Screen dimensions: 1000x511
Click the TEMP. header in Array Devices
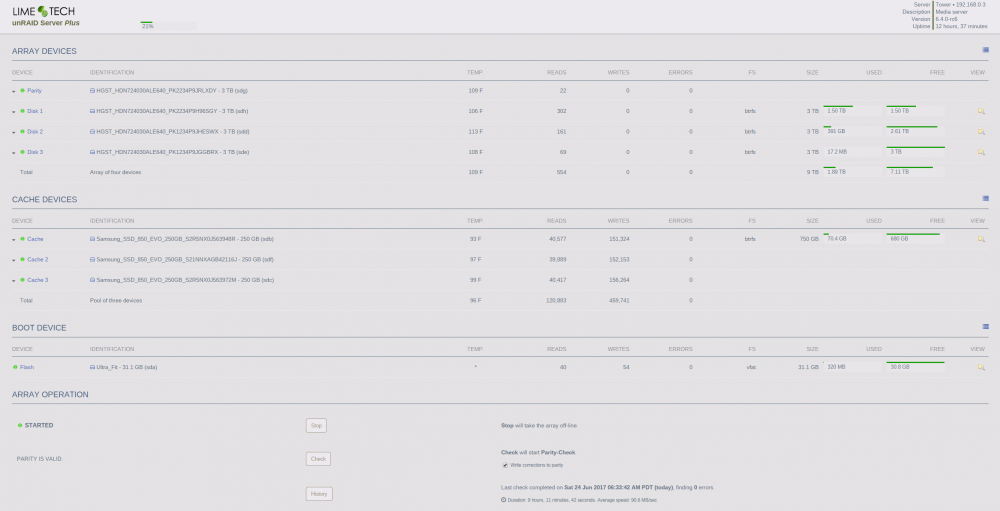(x=475, y=72)
